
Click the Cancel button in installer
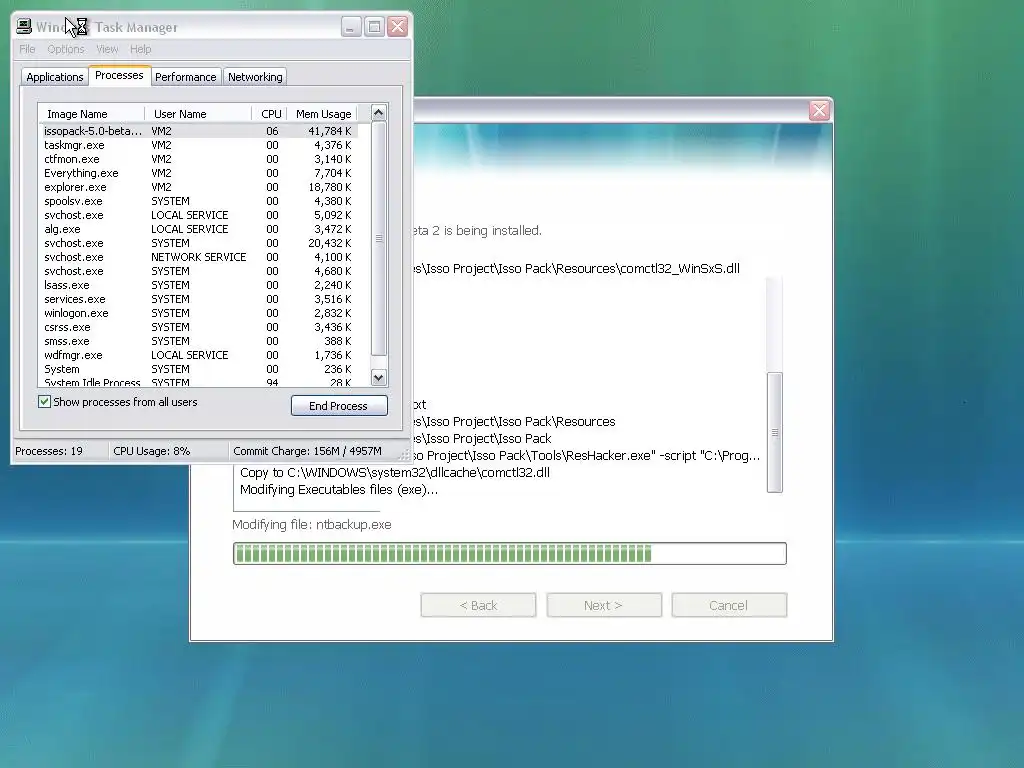[x=729, y=605]
